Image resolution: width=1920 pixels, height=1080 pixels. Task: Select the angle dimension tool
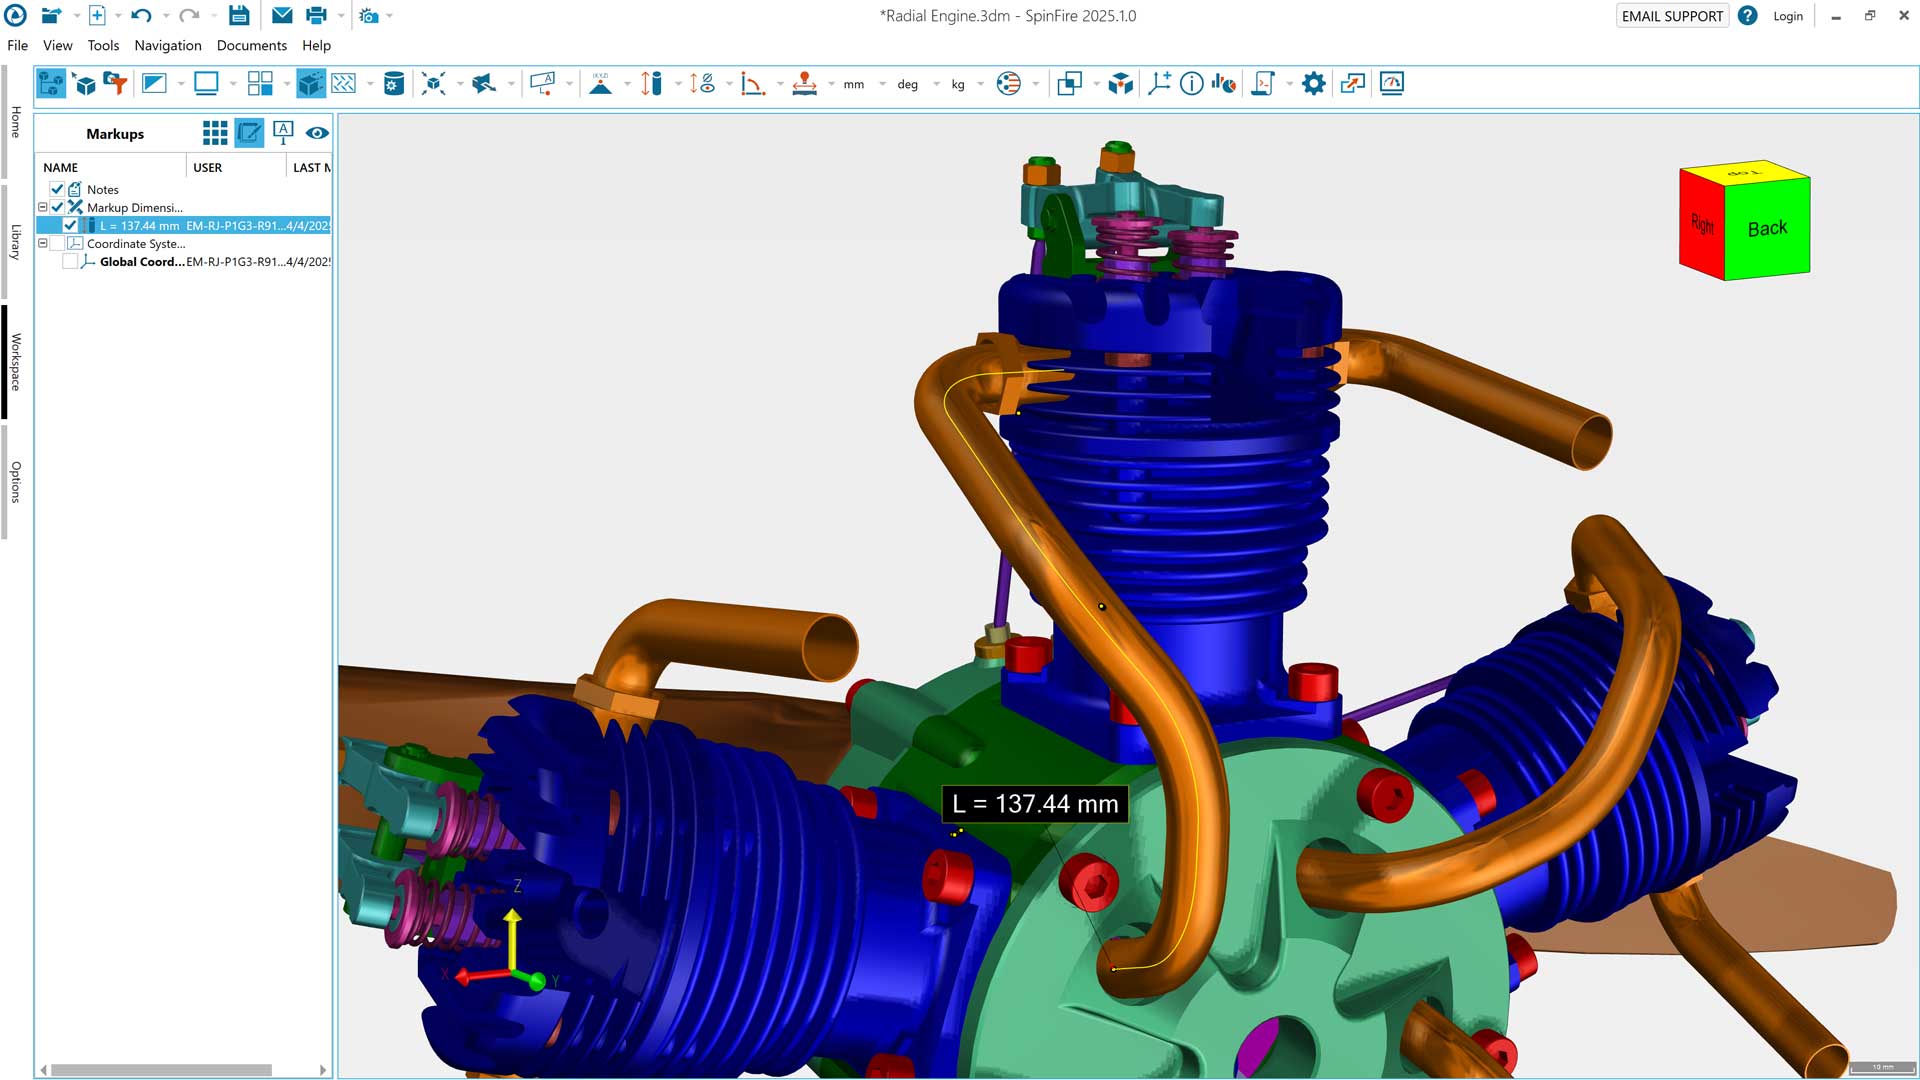(752, 84)
